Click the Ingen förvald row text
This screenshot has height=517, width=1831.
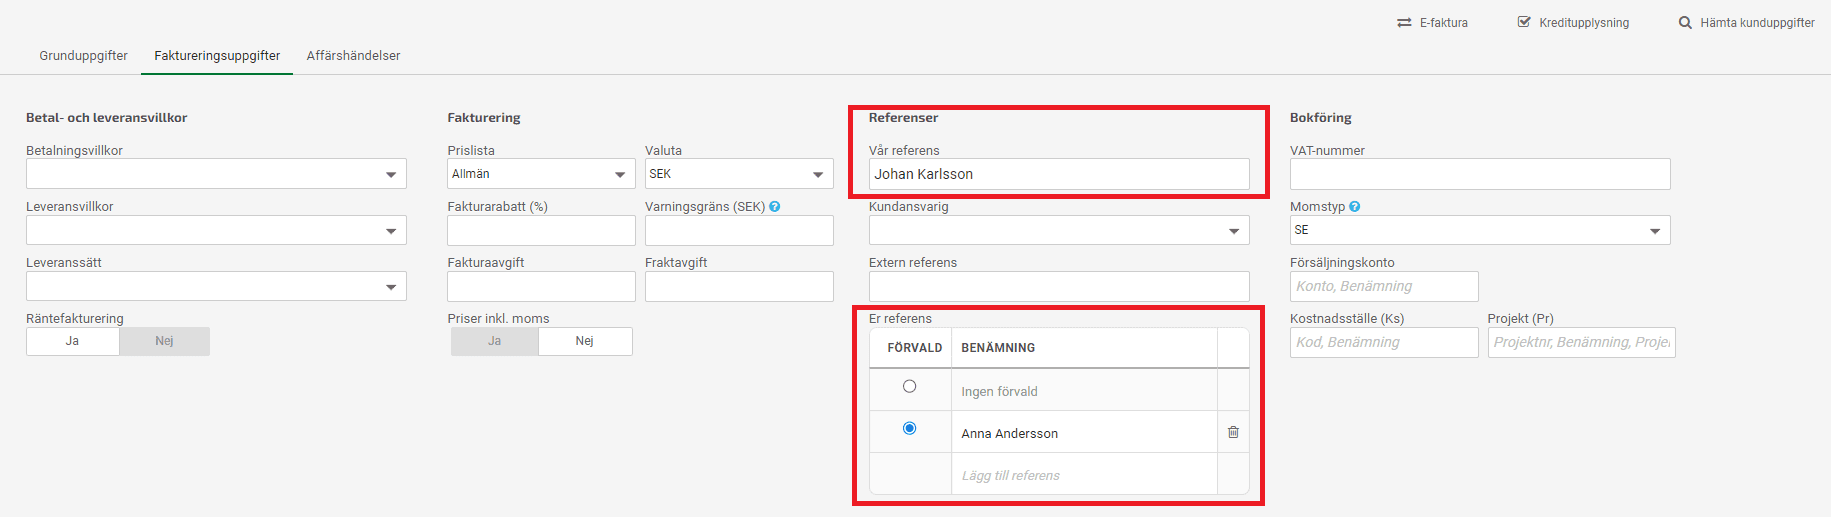[x=1000, y=391]
